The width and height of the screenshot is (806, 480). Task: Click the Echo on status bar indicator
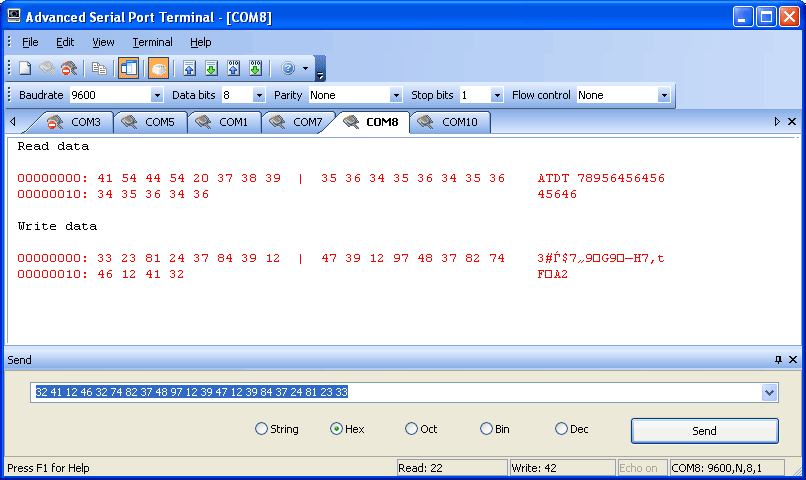pyautogui.click(x=642, y=468)
